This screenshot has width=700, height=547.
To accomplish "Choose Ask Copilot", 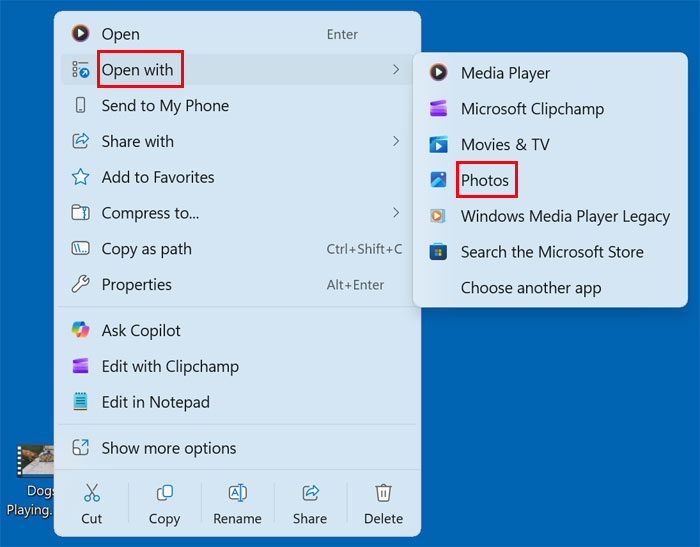I will coord(237,330).
